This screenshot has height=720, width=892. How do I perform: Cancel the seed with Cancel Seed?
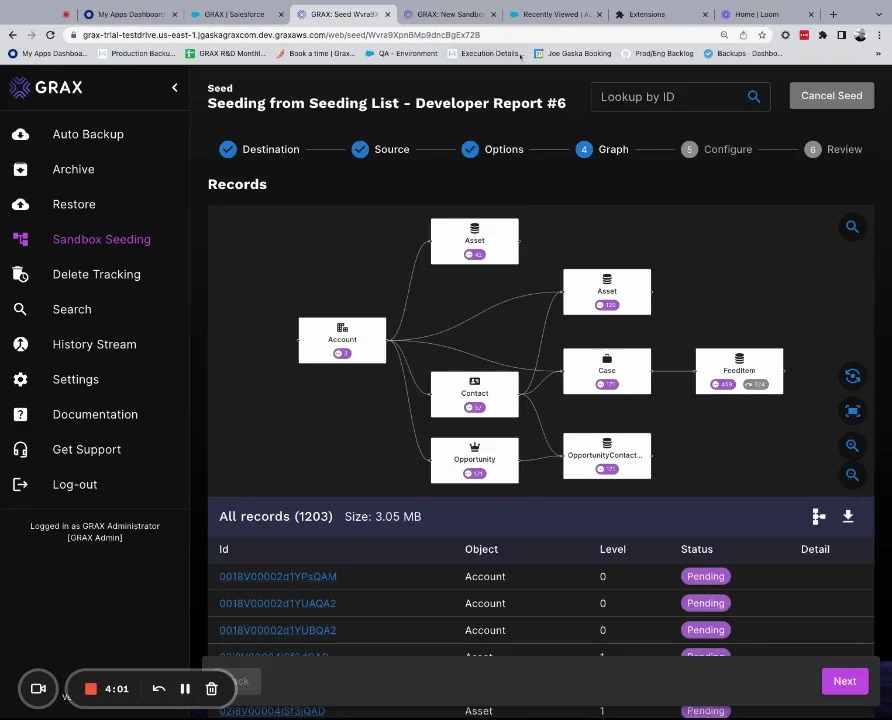831,96
